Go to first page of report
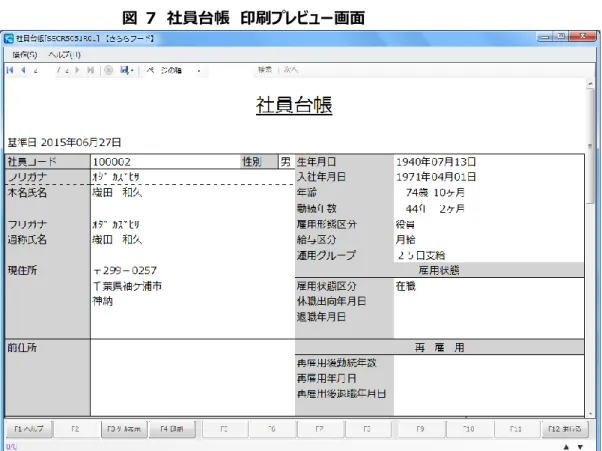The height and width of the screenshot is (451, 602). (10, 70)
